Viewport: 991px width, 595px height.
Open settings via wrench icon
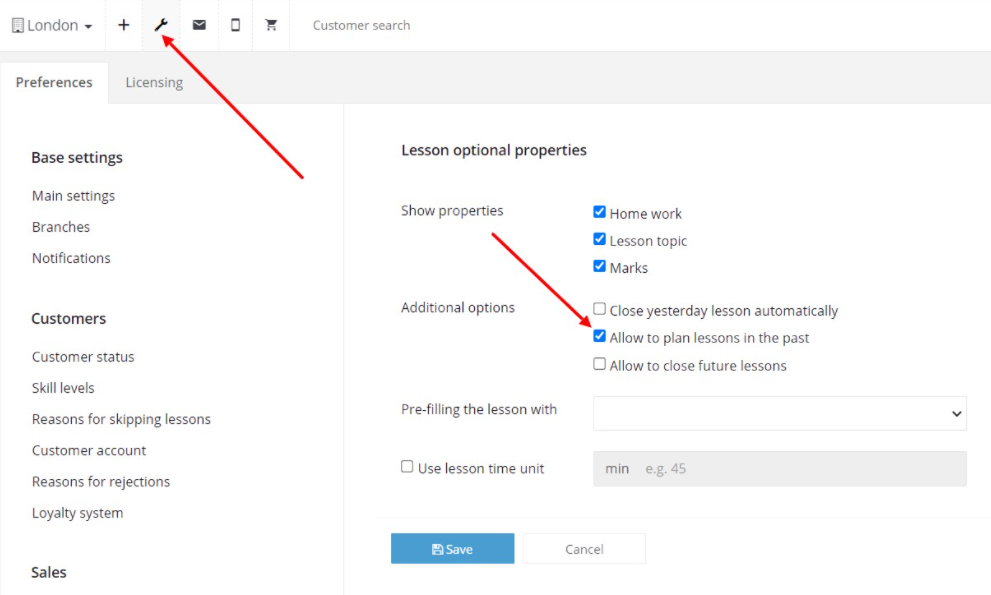pos(161,25)
